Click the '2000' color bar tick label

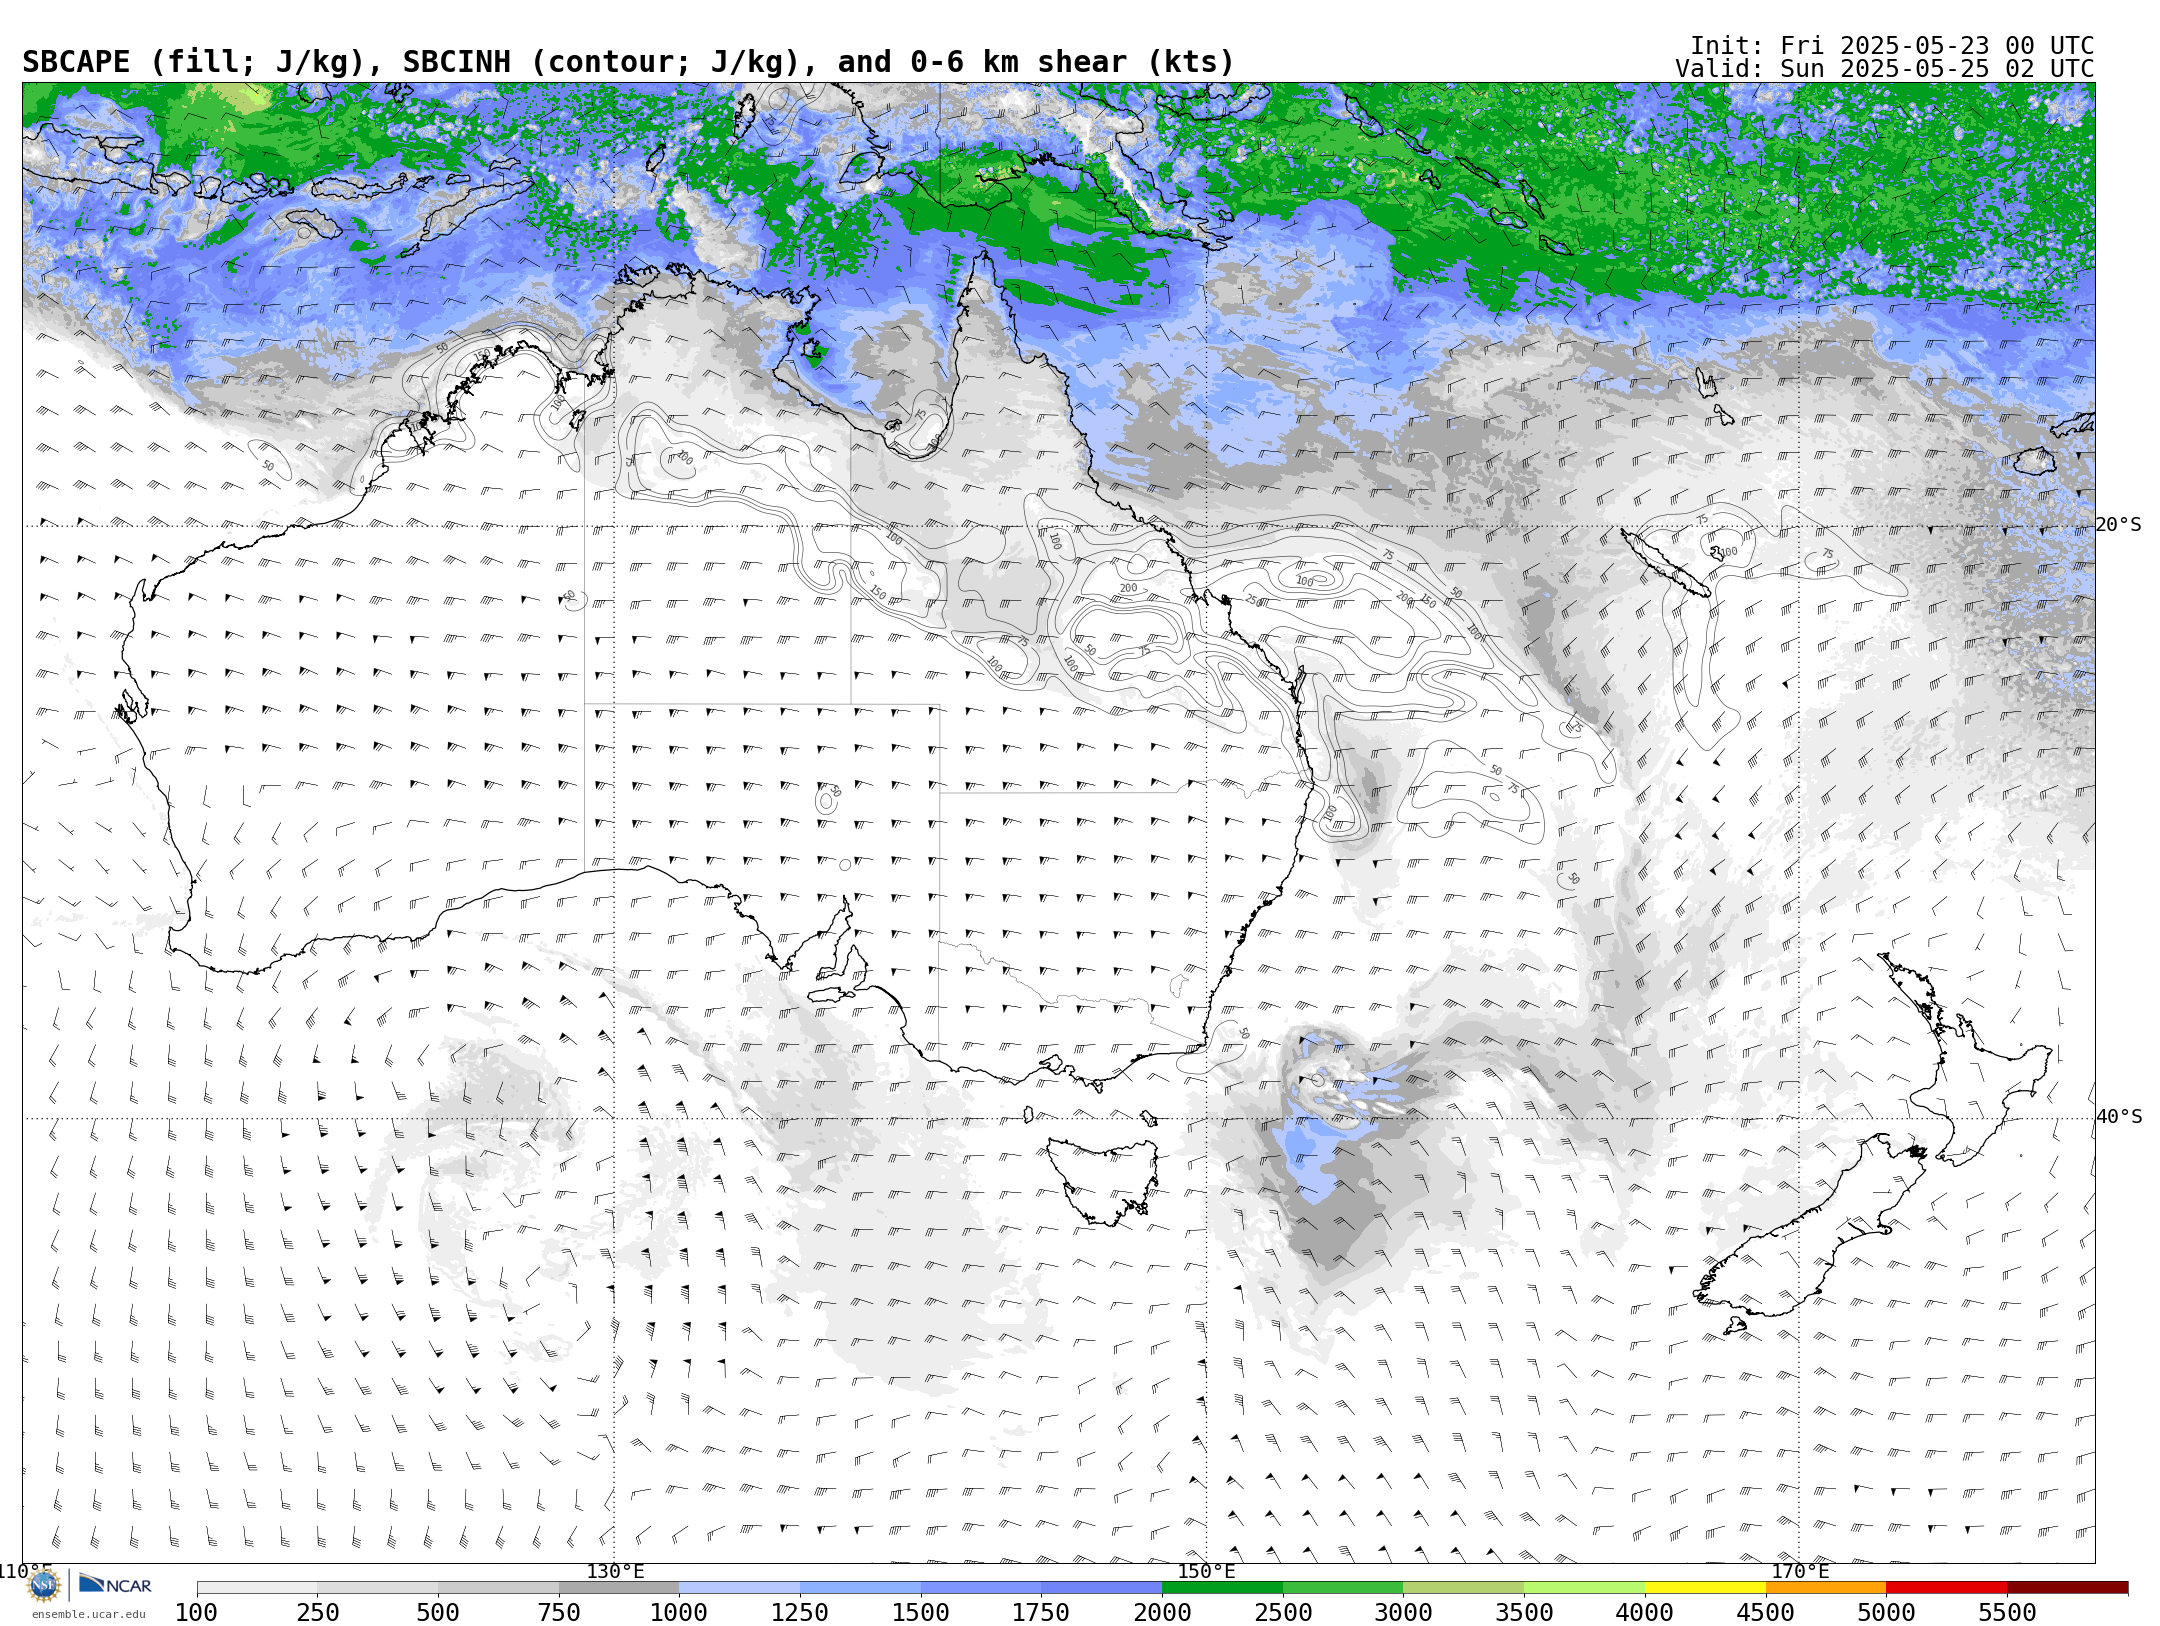(1162, 1613)
